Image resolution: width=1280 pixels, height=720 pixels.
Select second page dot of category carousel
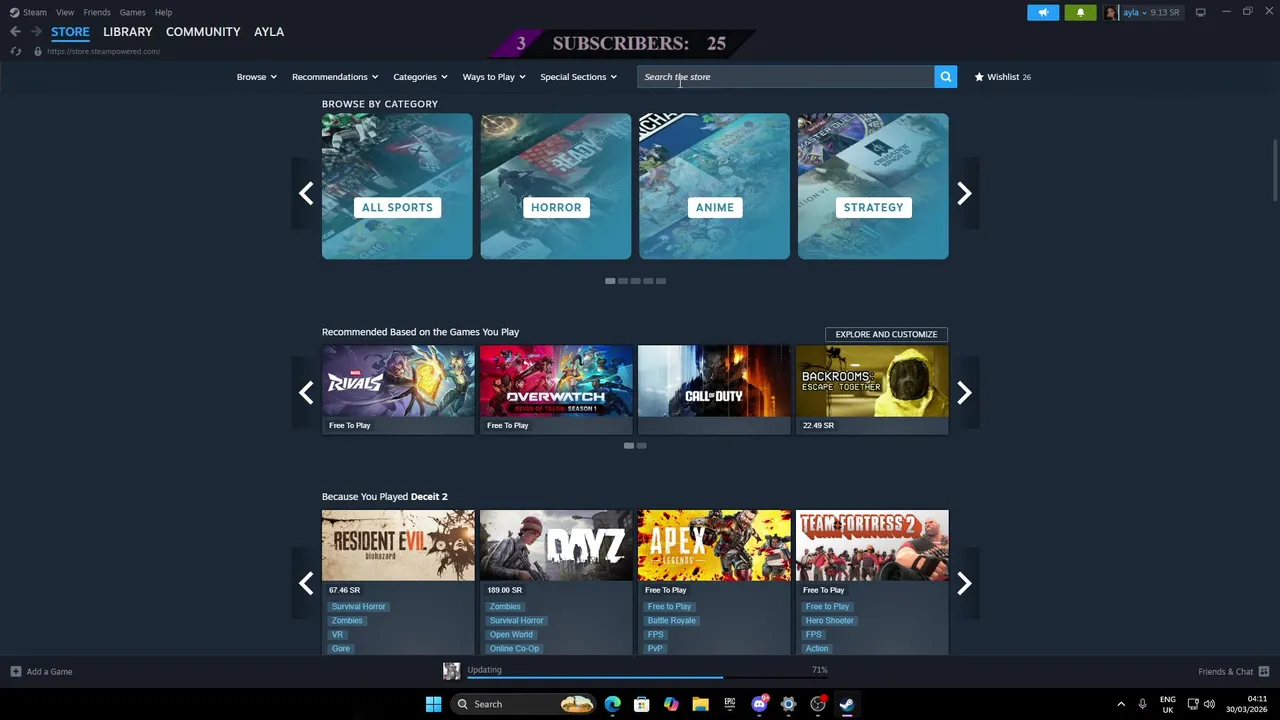click(x=623, y=281)
